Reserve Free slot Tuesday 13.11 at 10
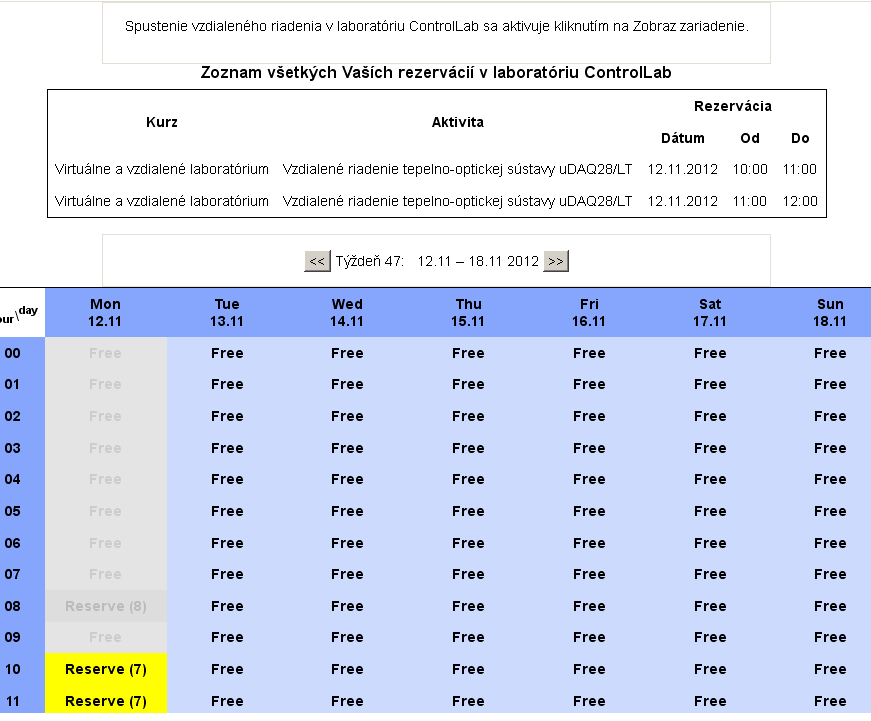 pyautogui.click(x=227, y=669)
